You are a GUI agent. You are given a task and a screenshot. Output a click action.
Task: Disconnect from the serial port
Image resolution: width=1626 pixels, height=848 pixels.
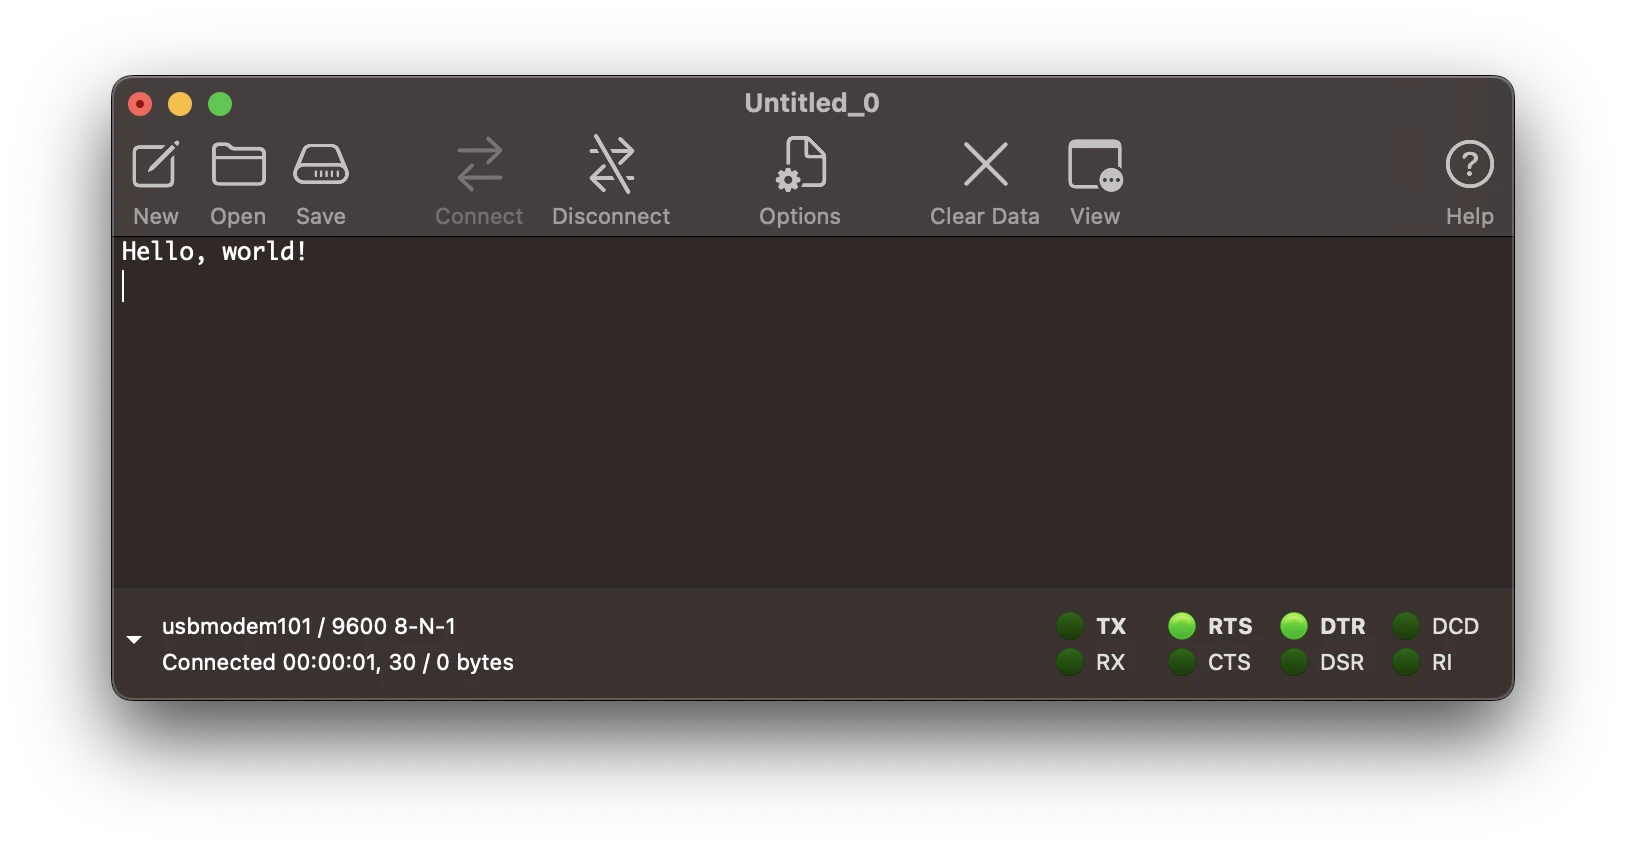611,165
